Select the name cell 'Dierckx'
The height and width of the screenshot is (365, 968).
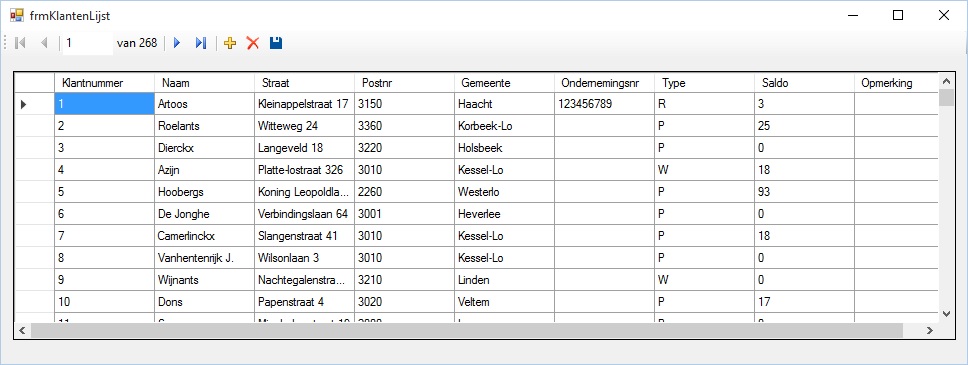204,148
